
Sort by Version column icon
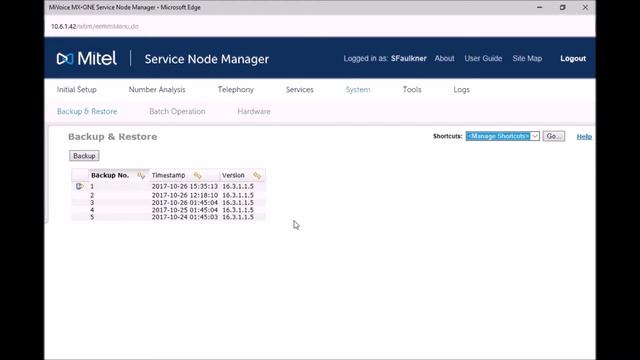tap(257, 175)
